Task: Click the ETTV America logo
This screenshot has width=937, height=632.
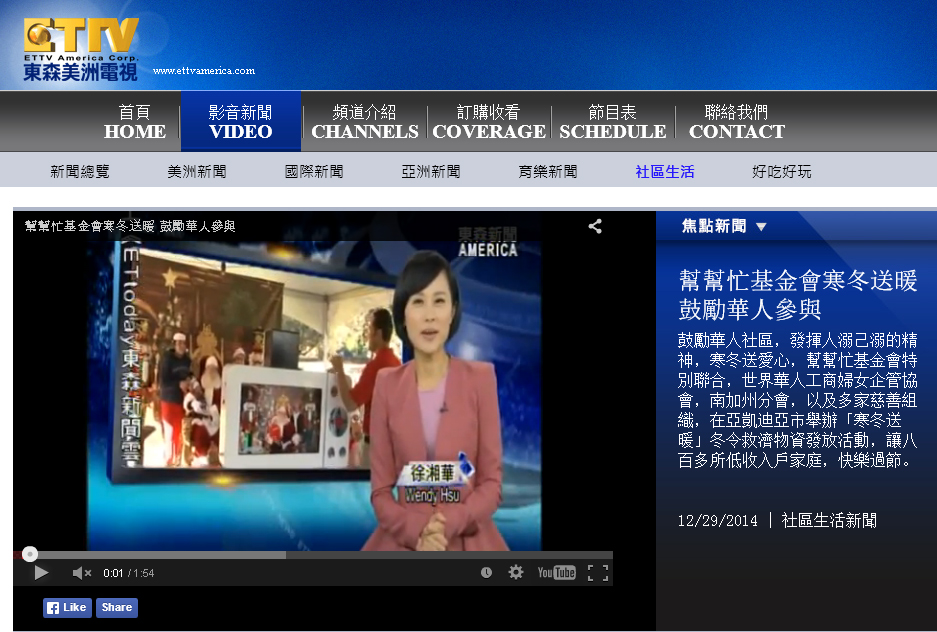Action: point(81,48)
